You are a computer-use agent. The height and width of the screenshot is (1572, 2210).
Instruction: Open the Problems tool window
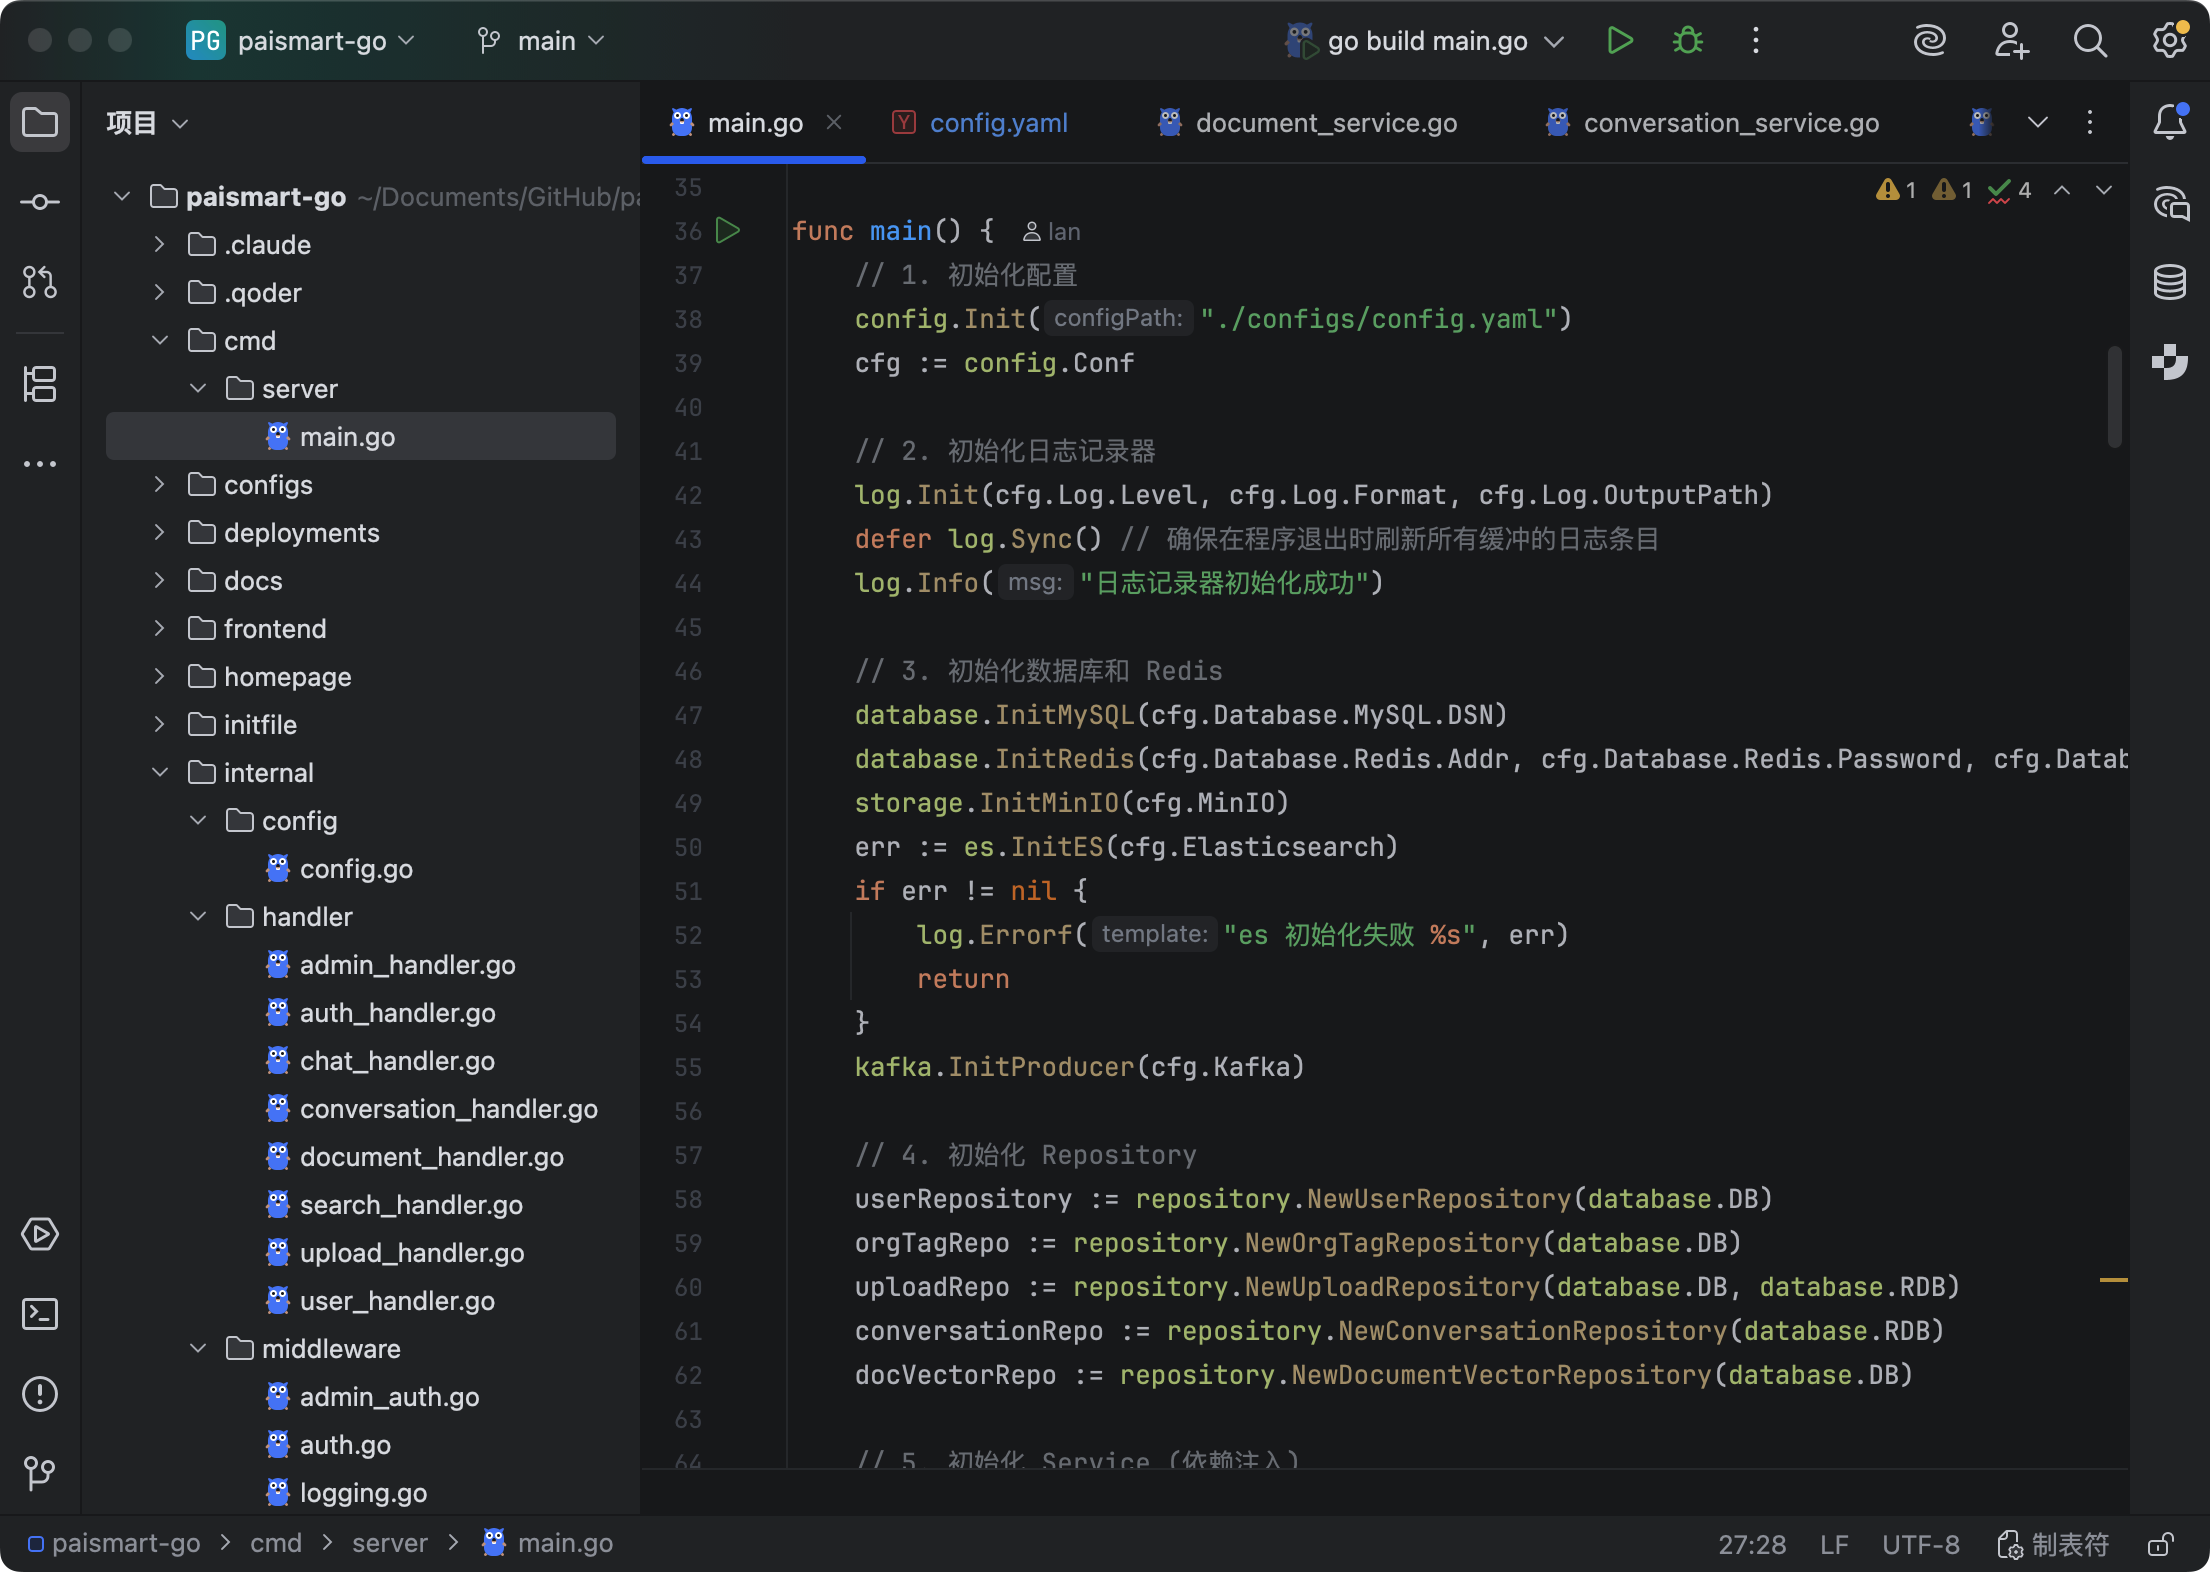[x=40, y=1394]
